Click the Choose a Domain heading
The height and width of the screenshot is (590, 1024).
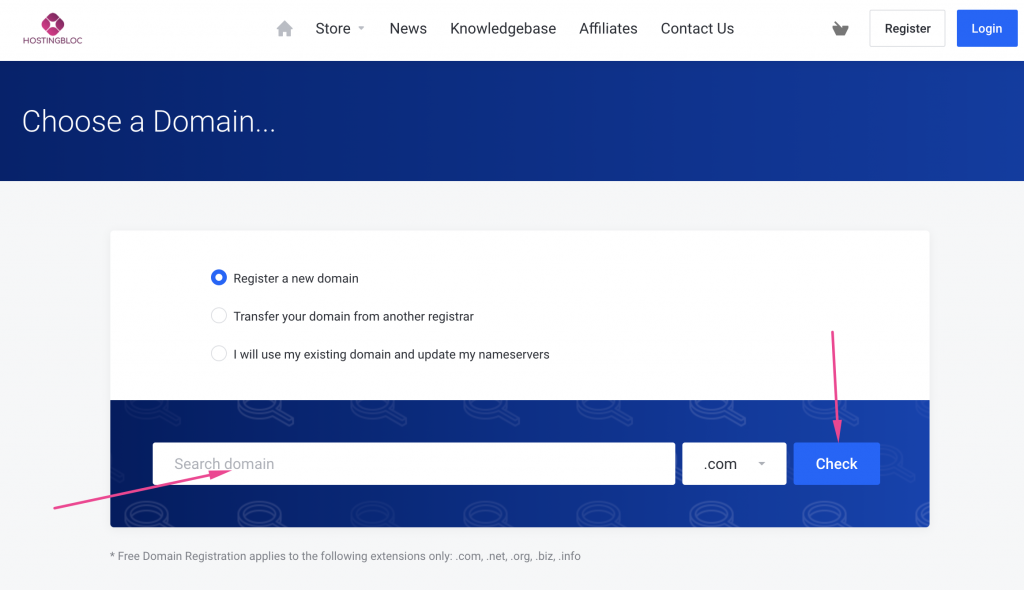(149, 122)
